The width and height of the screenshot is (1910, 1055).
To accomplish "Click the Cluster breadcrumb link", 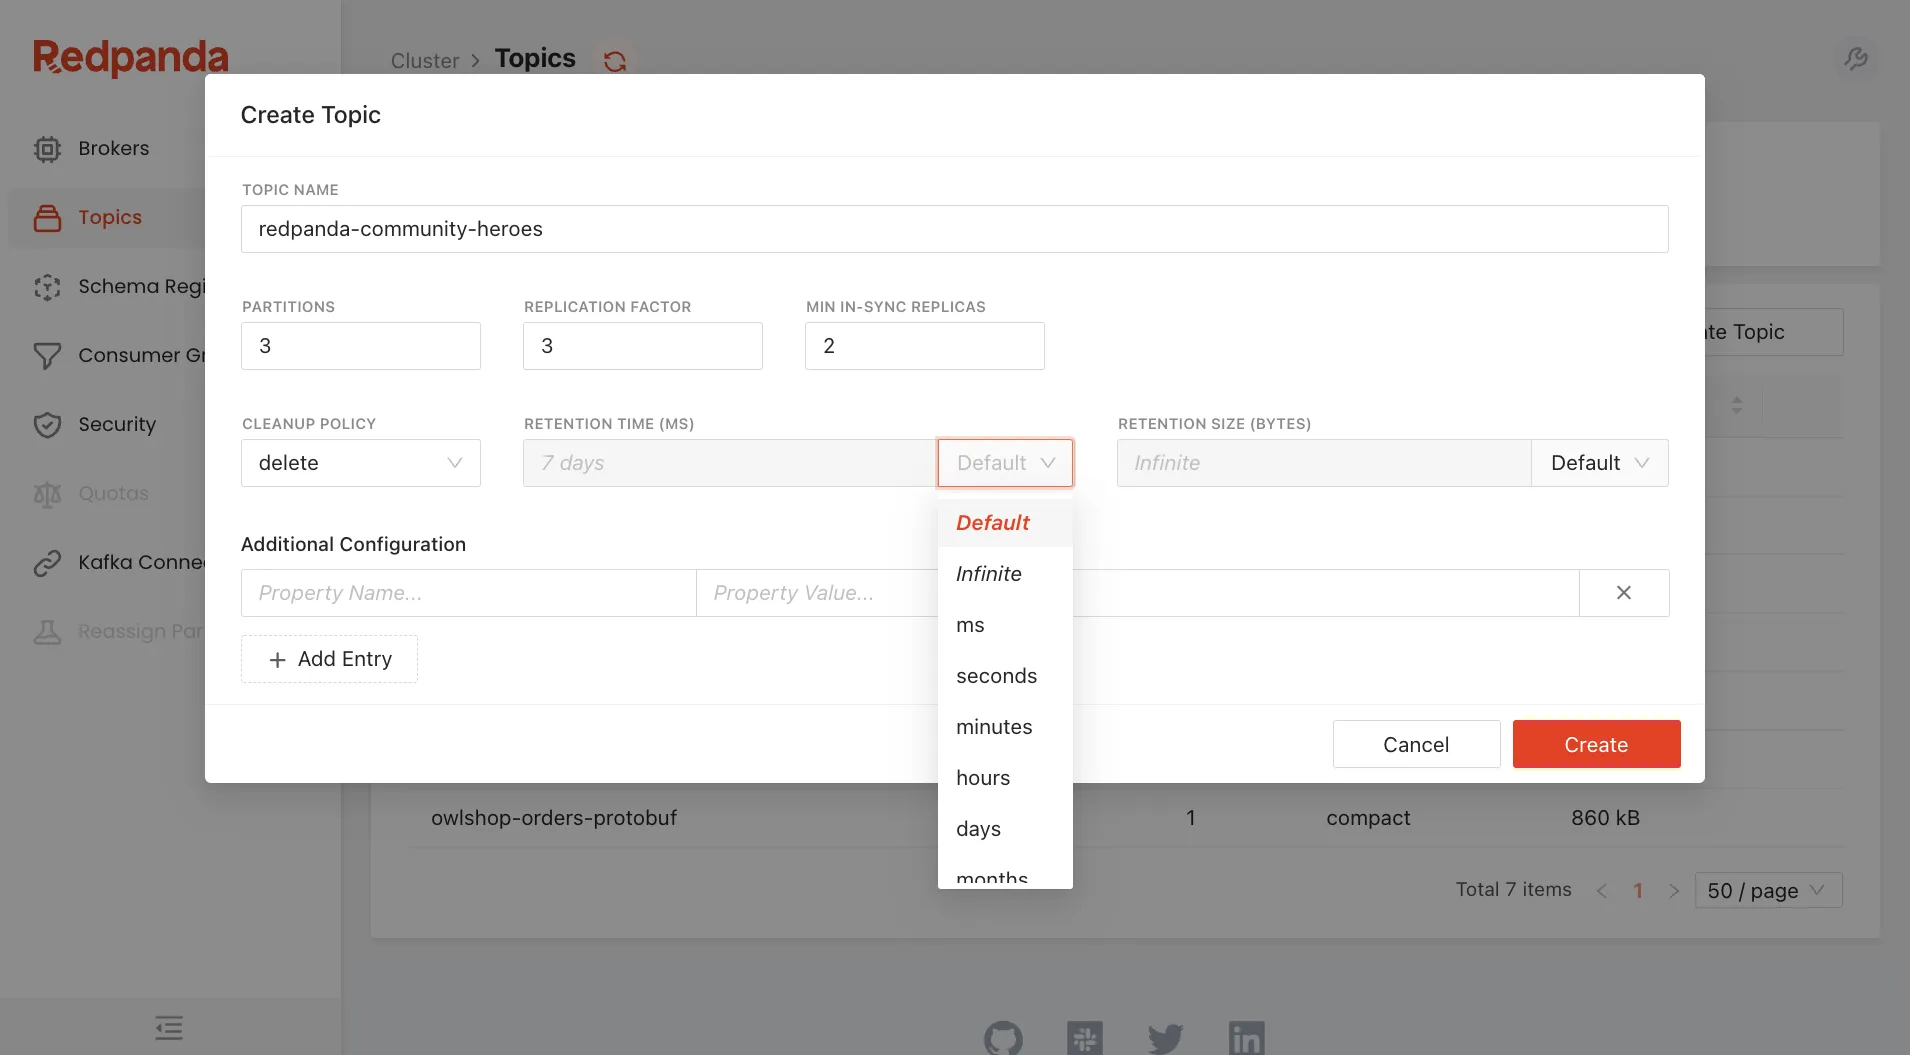I will pyautogui.click(x=425, y=61).
